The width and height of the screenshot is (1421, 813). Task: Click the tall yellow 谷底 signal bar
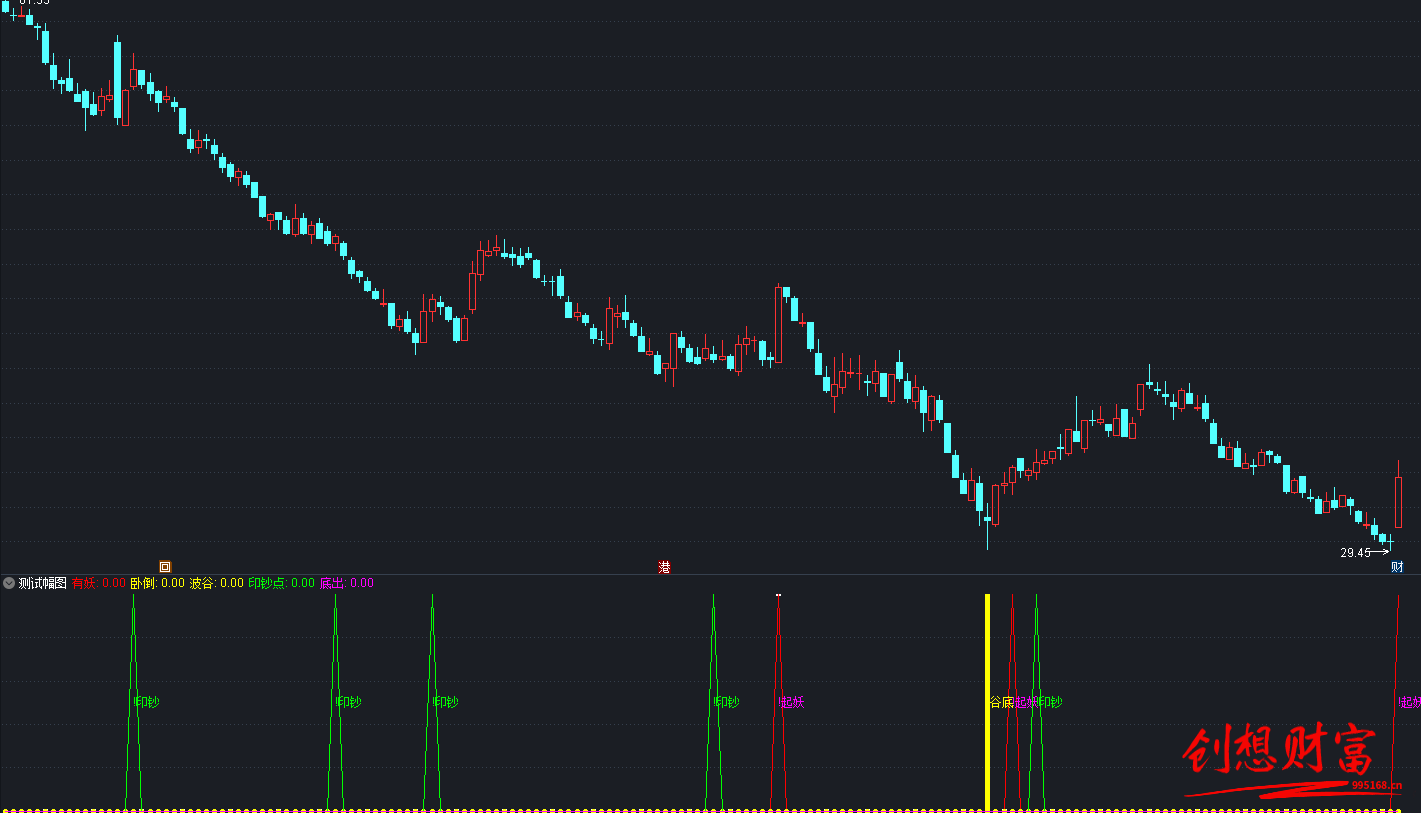coord(988,702)
